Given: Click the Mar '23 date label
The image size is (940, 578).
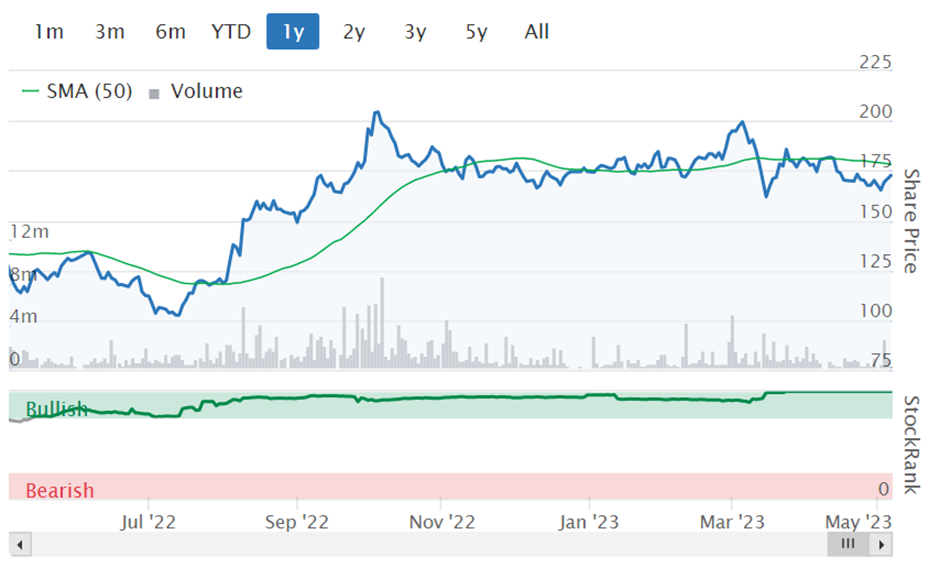Looking at the screenshot, I should [x=732, y=522].
